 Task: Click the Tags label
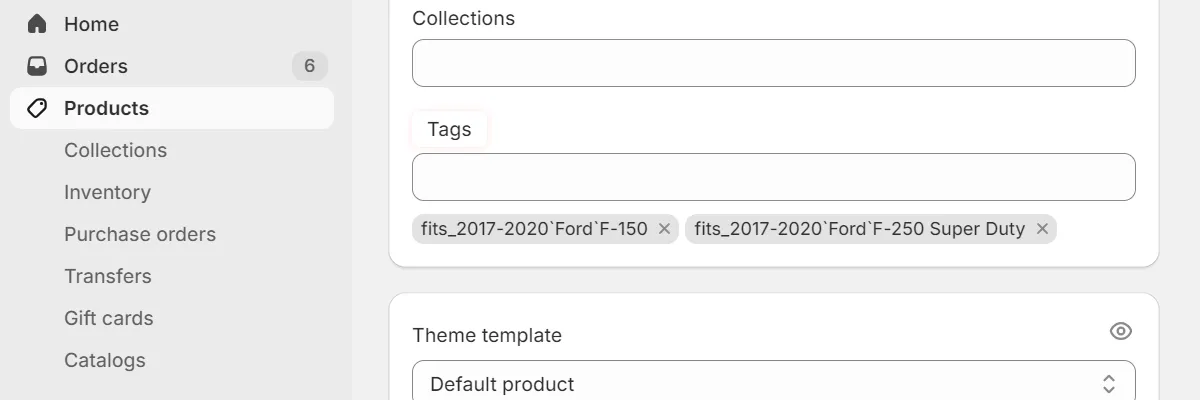[x=449, y=129]
